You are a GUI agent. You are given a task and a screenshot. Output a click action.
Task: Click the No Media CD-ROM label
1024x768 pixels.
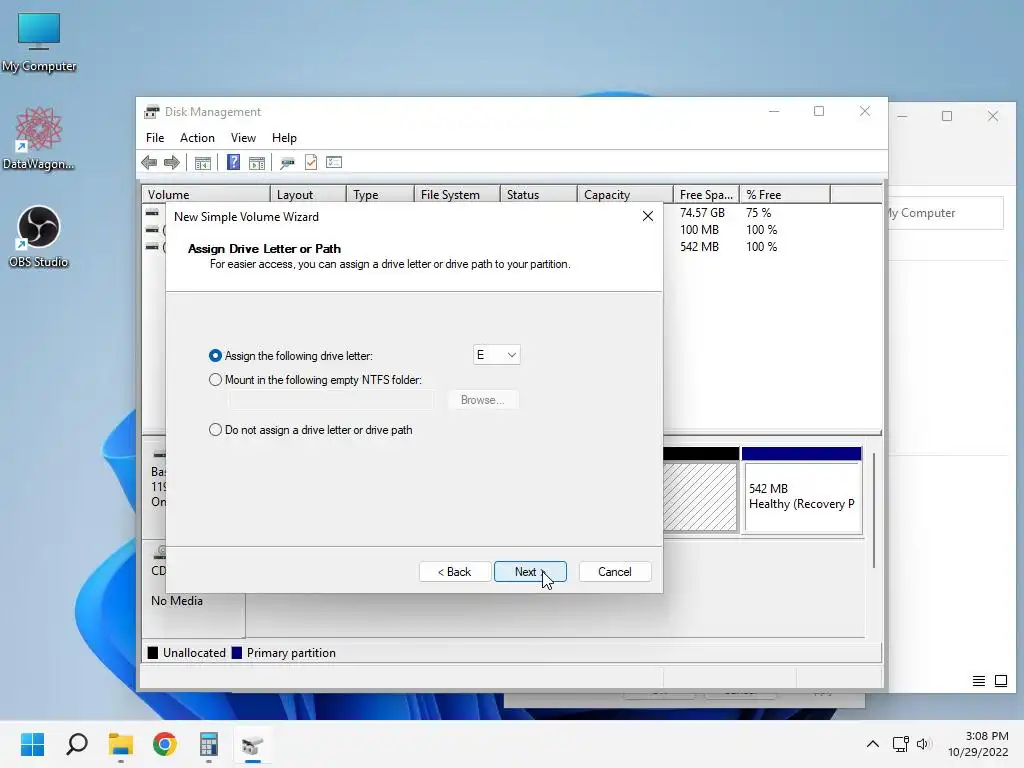176,601
